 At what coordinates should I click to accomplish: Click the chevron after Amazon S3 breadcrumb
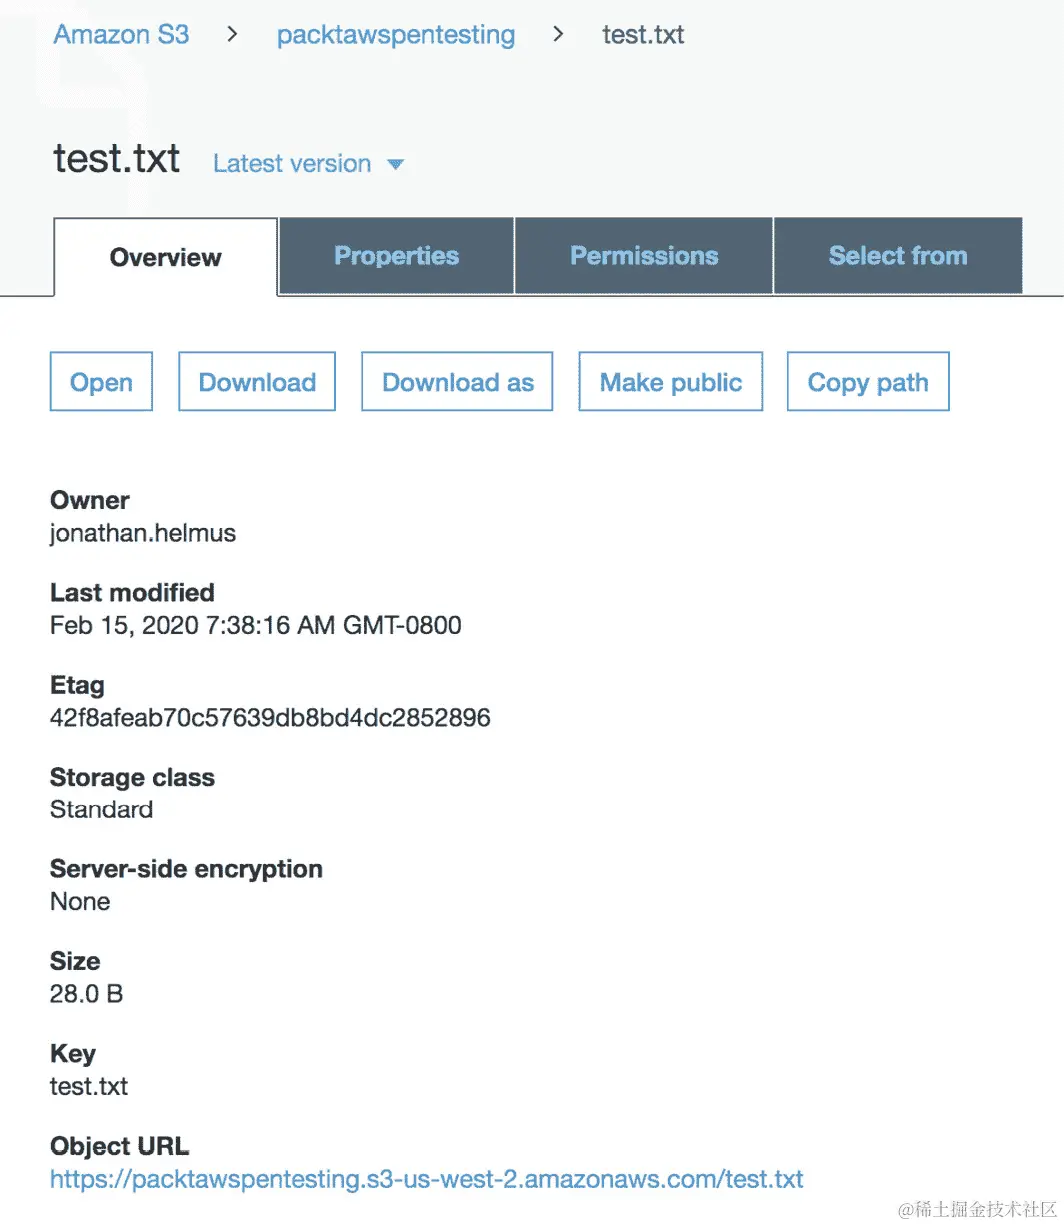pyautogui.click(x=233, y=35)
